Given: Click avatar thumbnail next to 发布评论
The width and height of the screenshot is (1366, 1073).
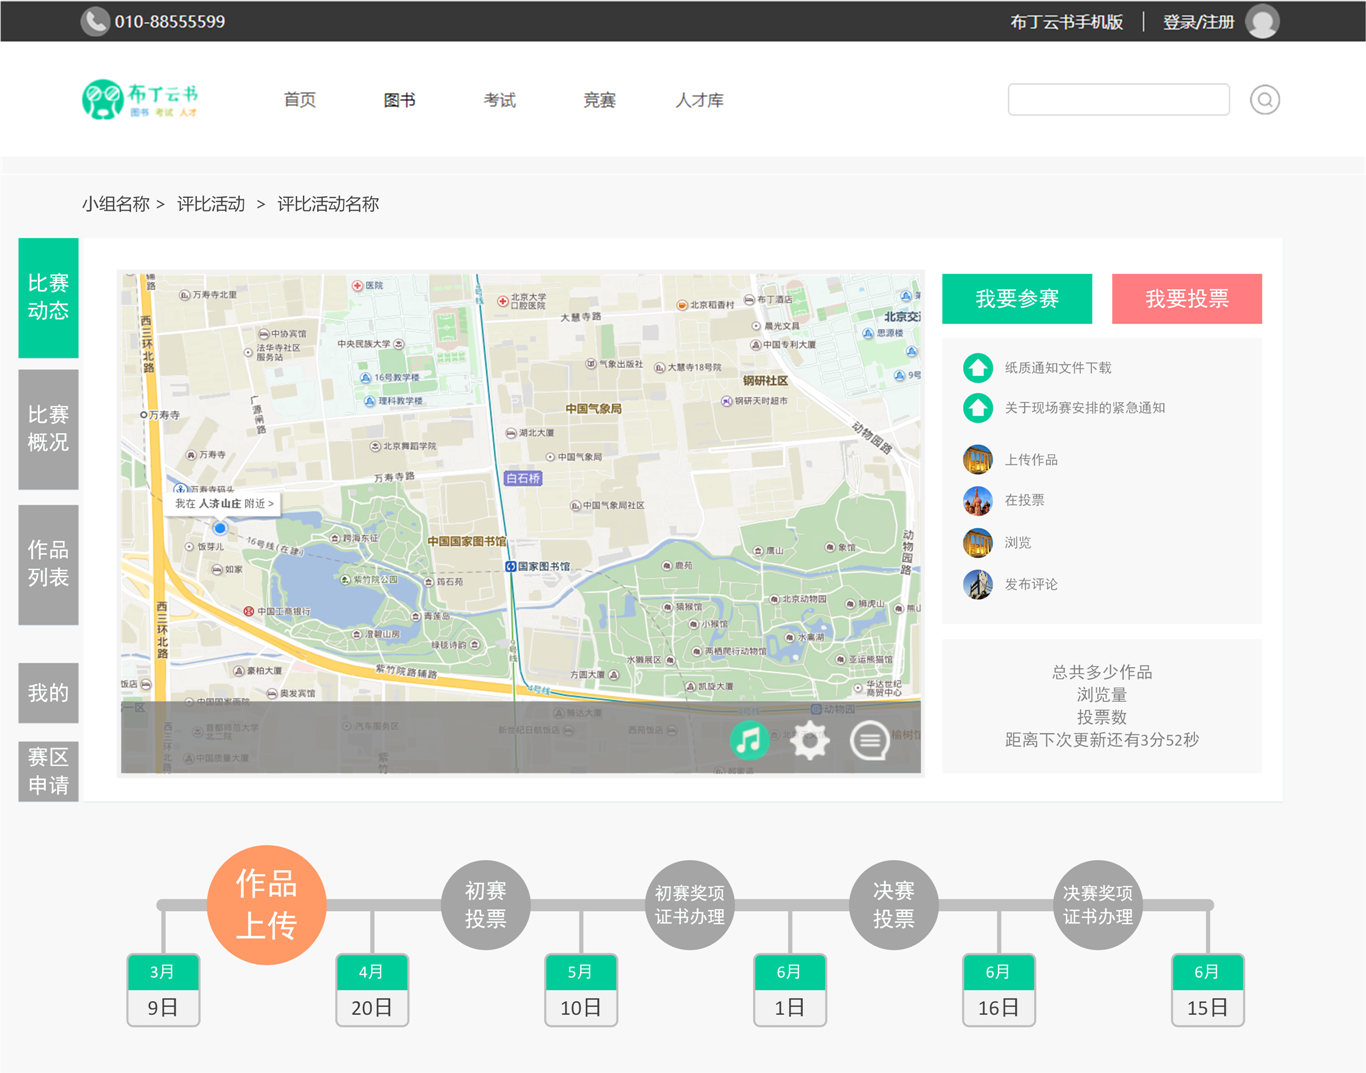Looking at the screenshot, I should coord(977,584).
